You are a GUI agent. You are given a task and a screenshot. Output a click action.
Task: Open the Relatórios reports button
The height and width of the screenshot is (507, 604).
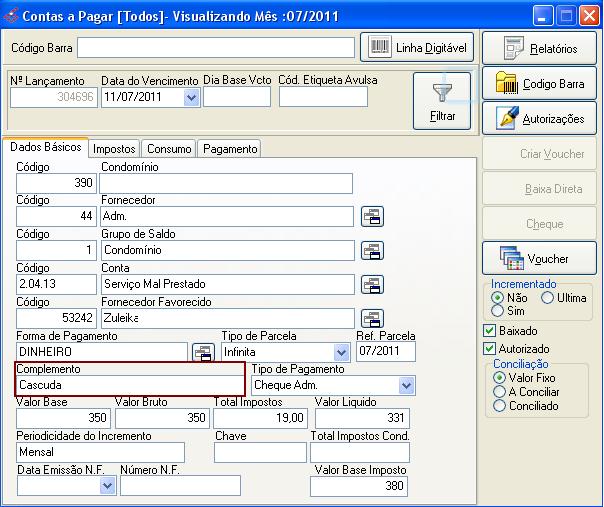(540, 48)
